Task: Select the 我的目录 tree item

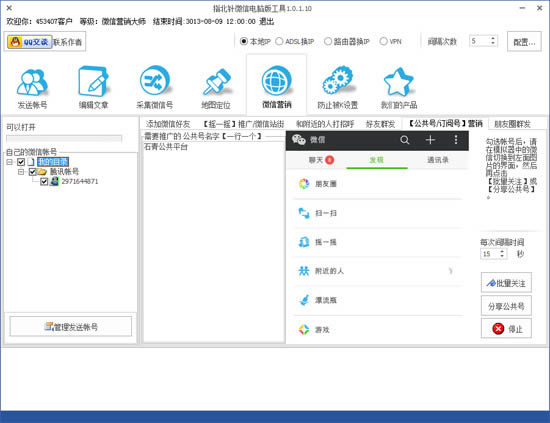Action: pos(53,162)
